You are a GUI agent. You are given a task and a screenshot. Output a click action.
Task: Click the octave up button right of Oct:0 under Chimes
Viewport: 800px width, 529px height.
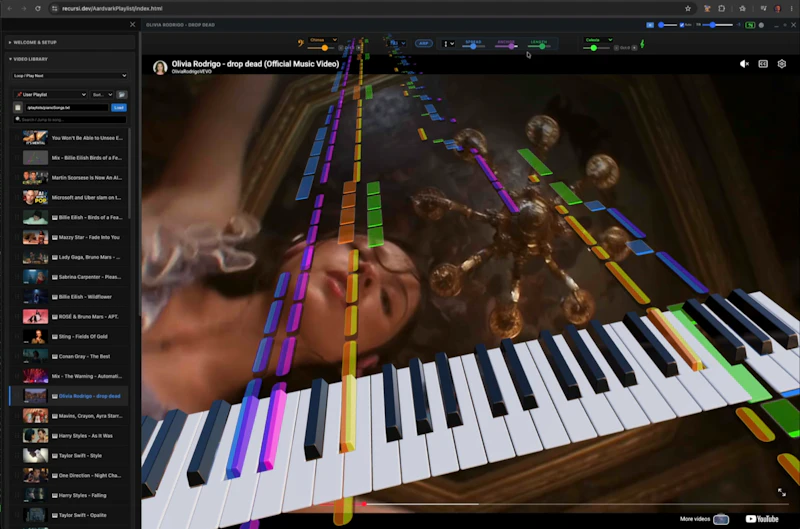(x=359, y=48)
